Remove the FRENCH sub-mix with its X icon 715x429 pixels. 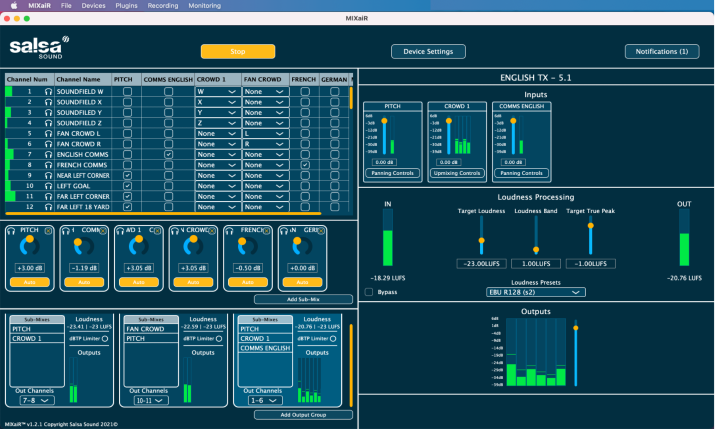267,231
